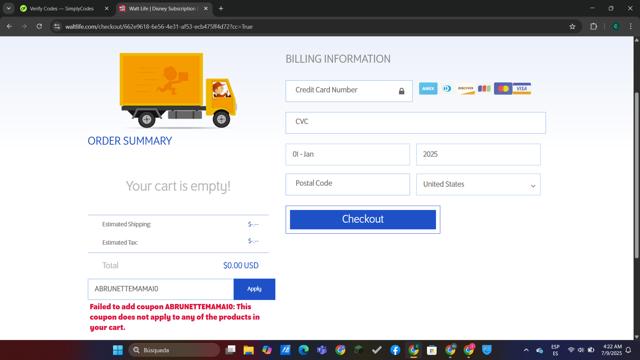The height and width of the screenshot is (360, 640).
Task: Click the lock icon in card field
Action: [402, 91]
